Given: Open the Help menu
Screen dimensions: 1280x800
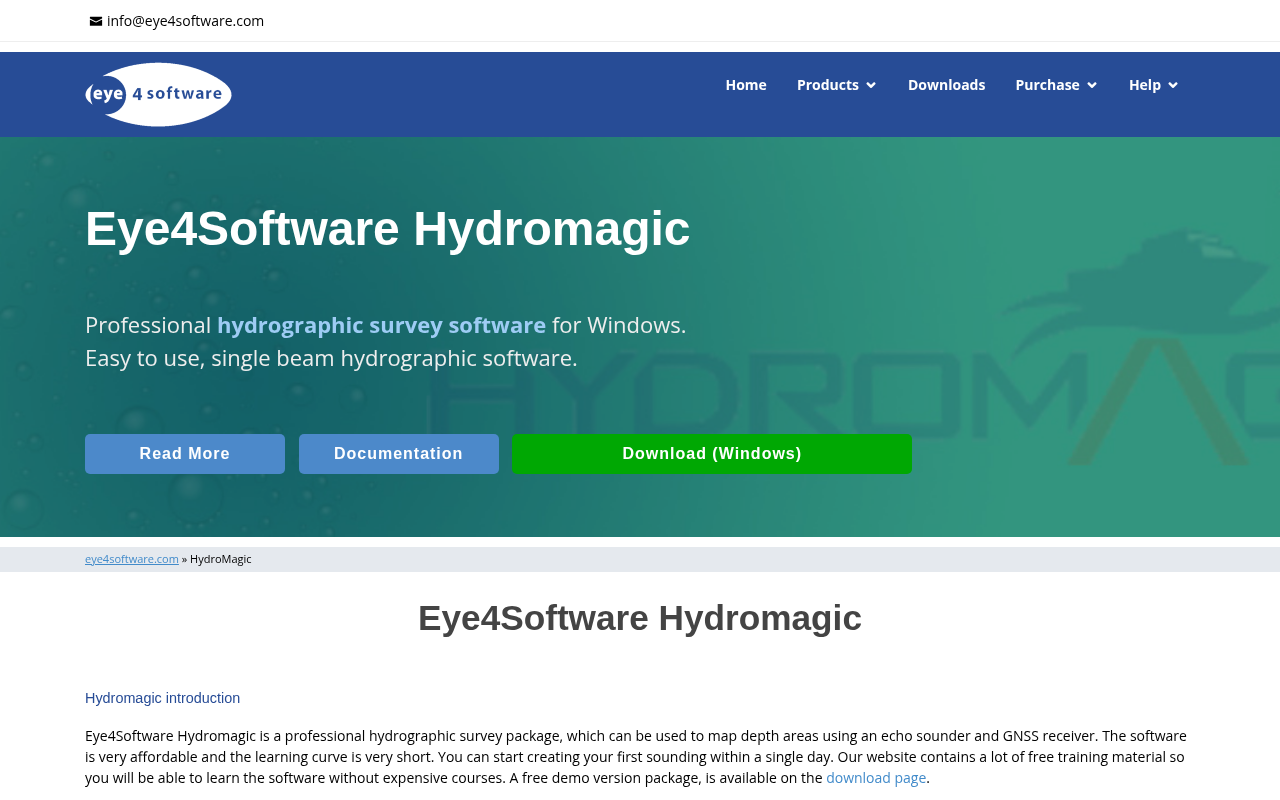Looking at the screenshot, I should pyautogui.click(x=1145, y=85).
